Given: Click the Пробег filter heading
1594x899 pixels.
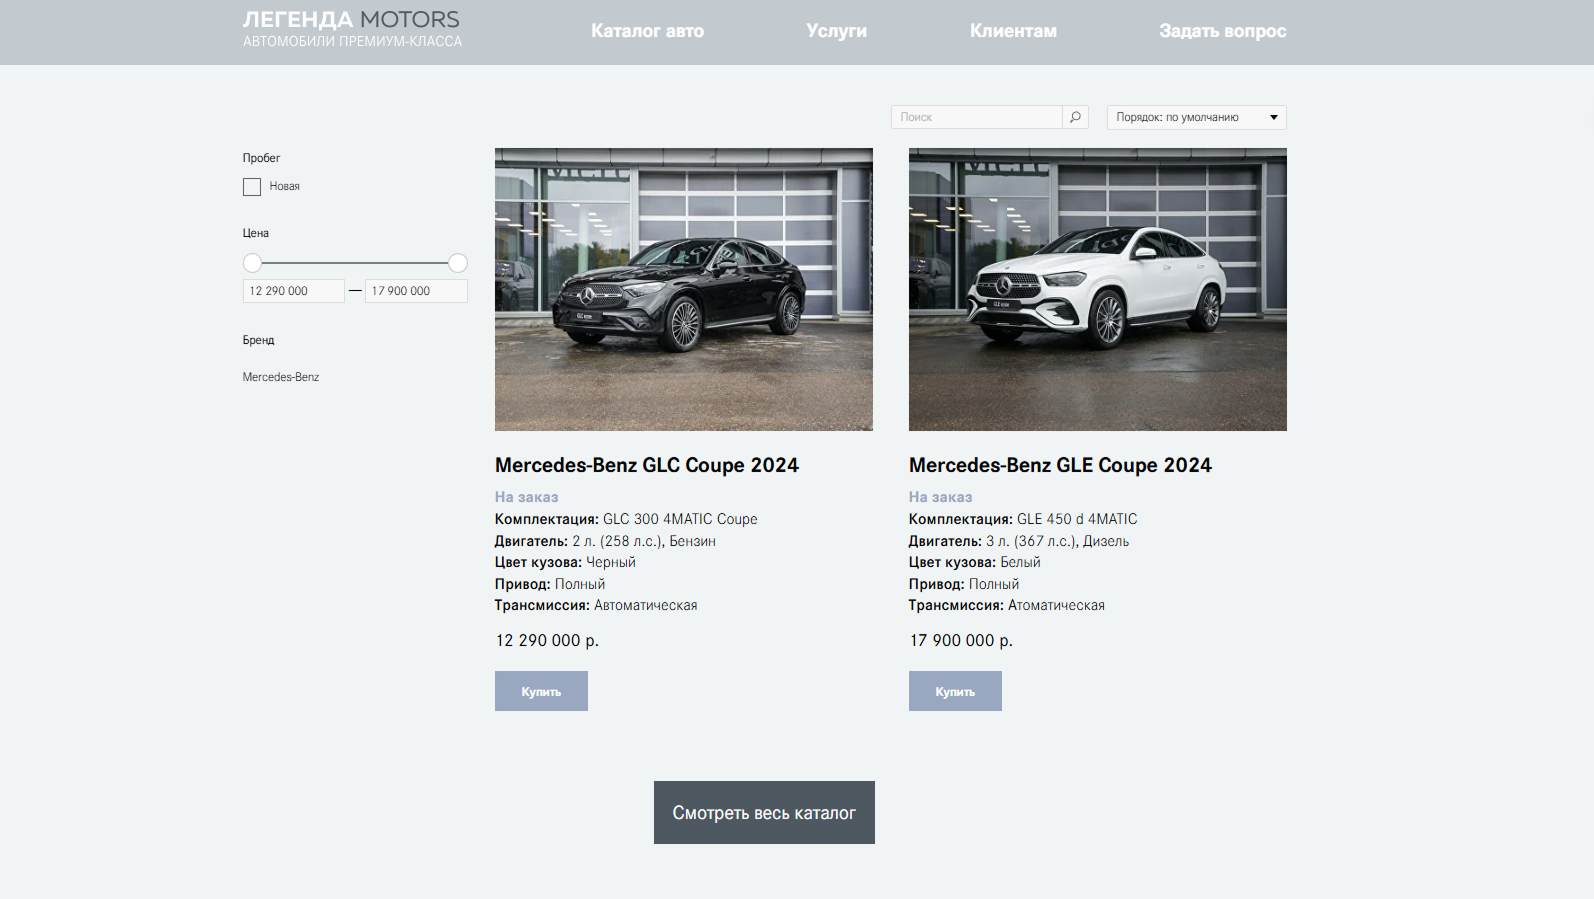Looking at the screenshot, I should pyautogui.click(x=261, y=158).
